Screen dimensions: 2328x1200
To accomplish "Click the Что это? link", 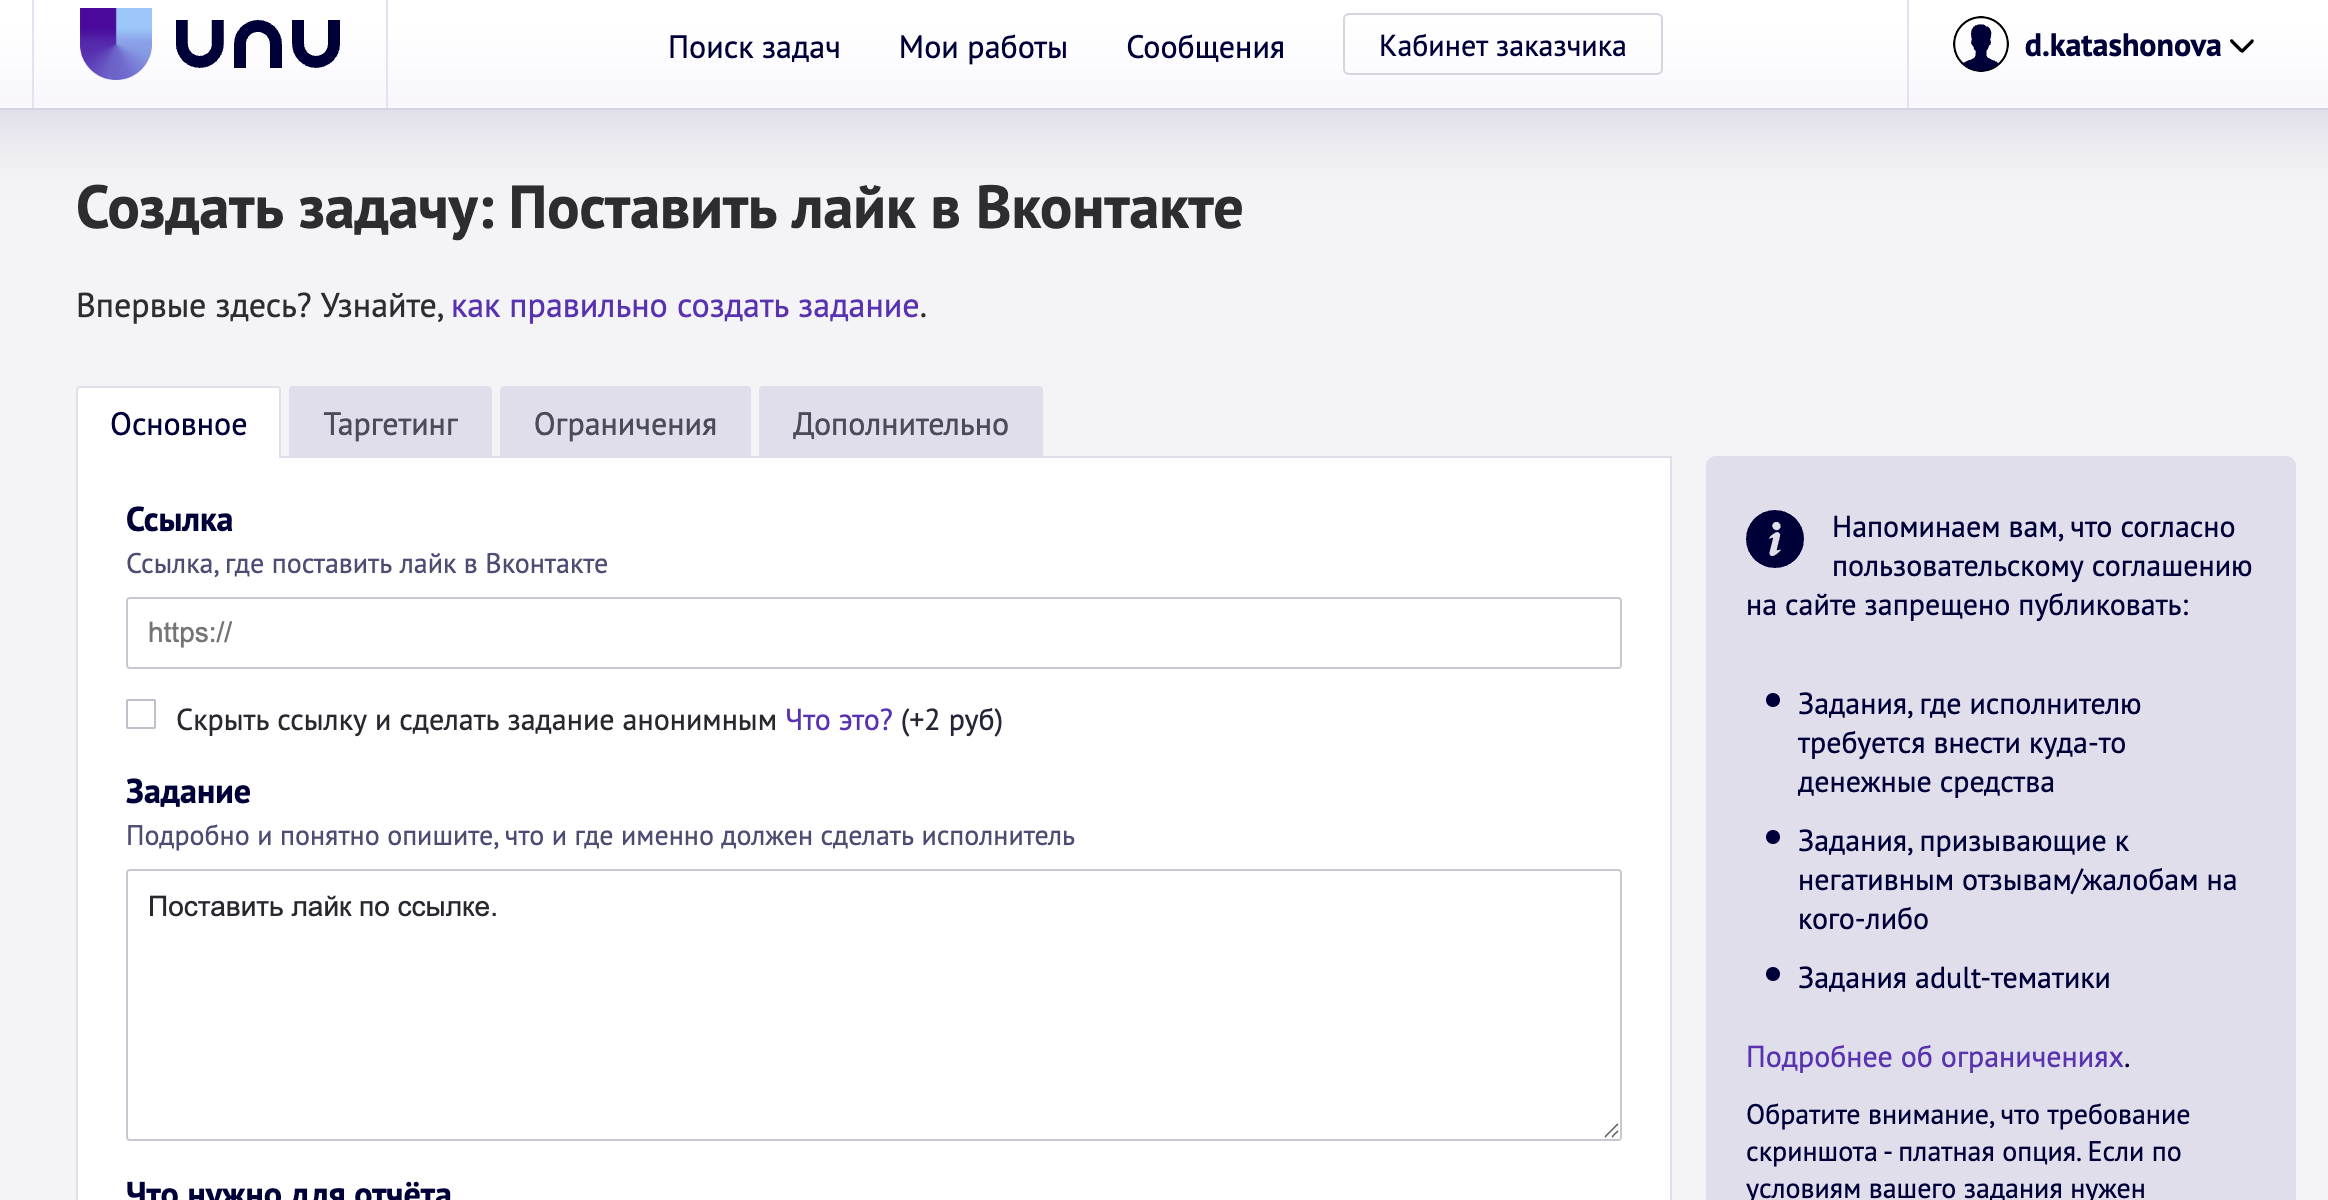I will (838, 720).
